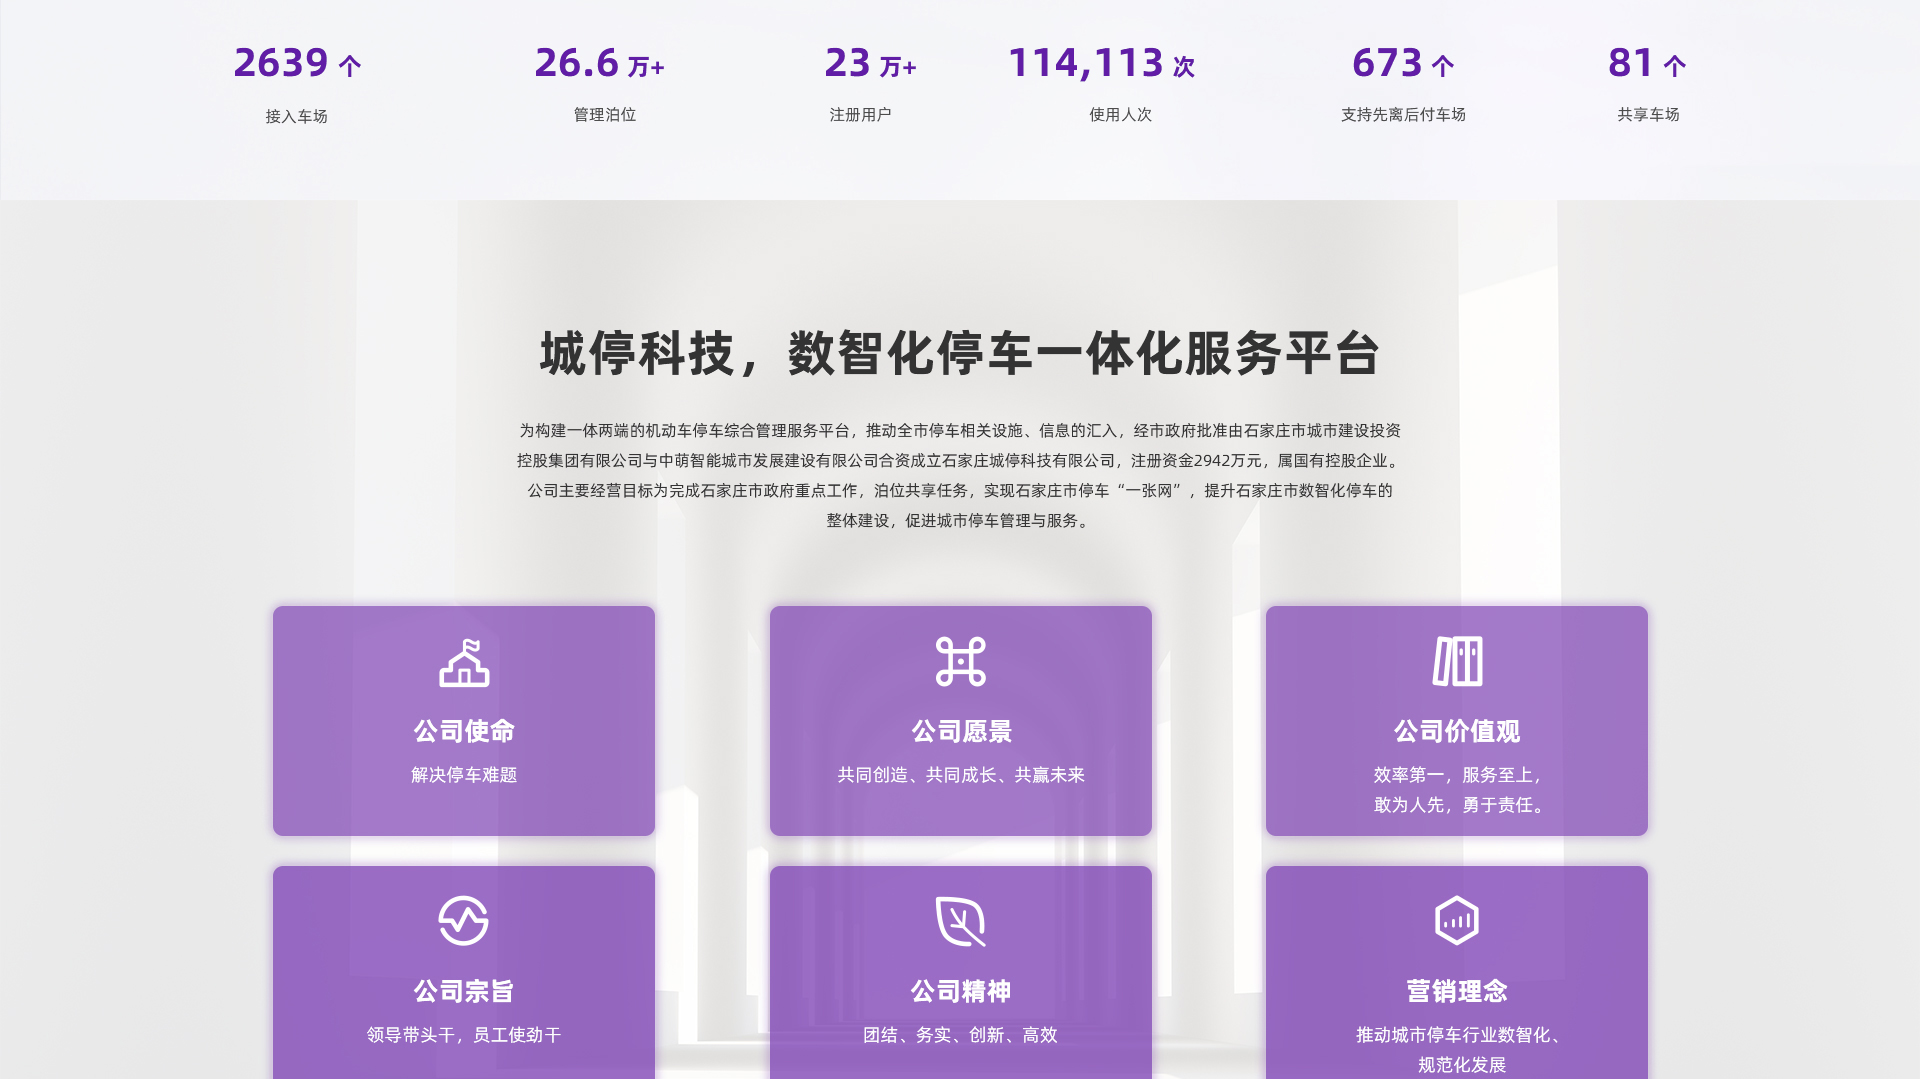Select the 营销理念 card title
The width and height of the screenshot is (1920, 1079).
(1457, 992)
